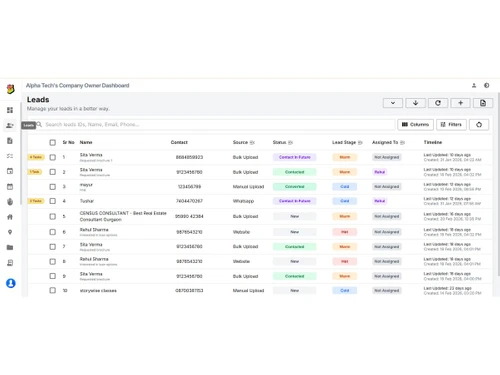Open the Columns chooser button

click(x=415, y=125)
